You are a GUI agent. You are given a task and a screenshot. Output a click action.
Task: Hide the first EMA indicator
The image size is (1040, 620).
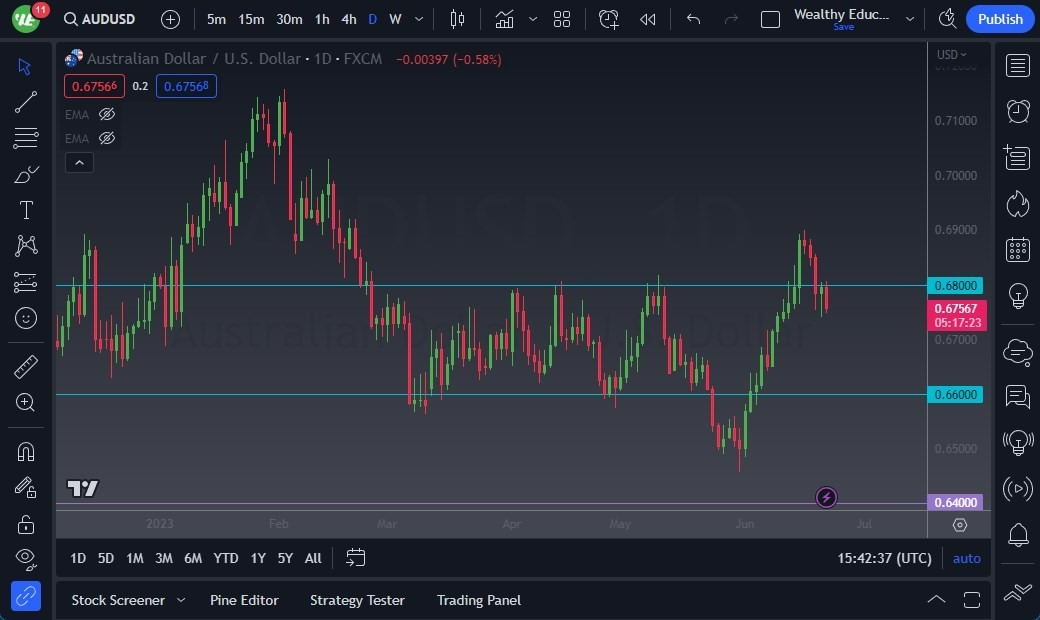[105, 114]
